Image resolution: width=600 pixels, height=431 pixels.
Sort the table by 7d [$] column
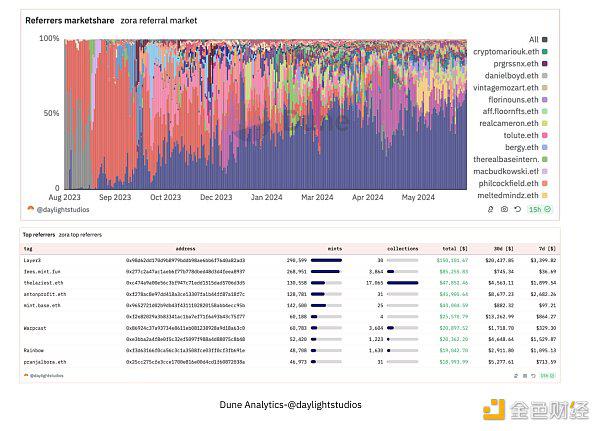547,249
